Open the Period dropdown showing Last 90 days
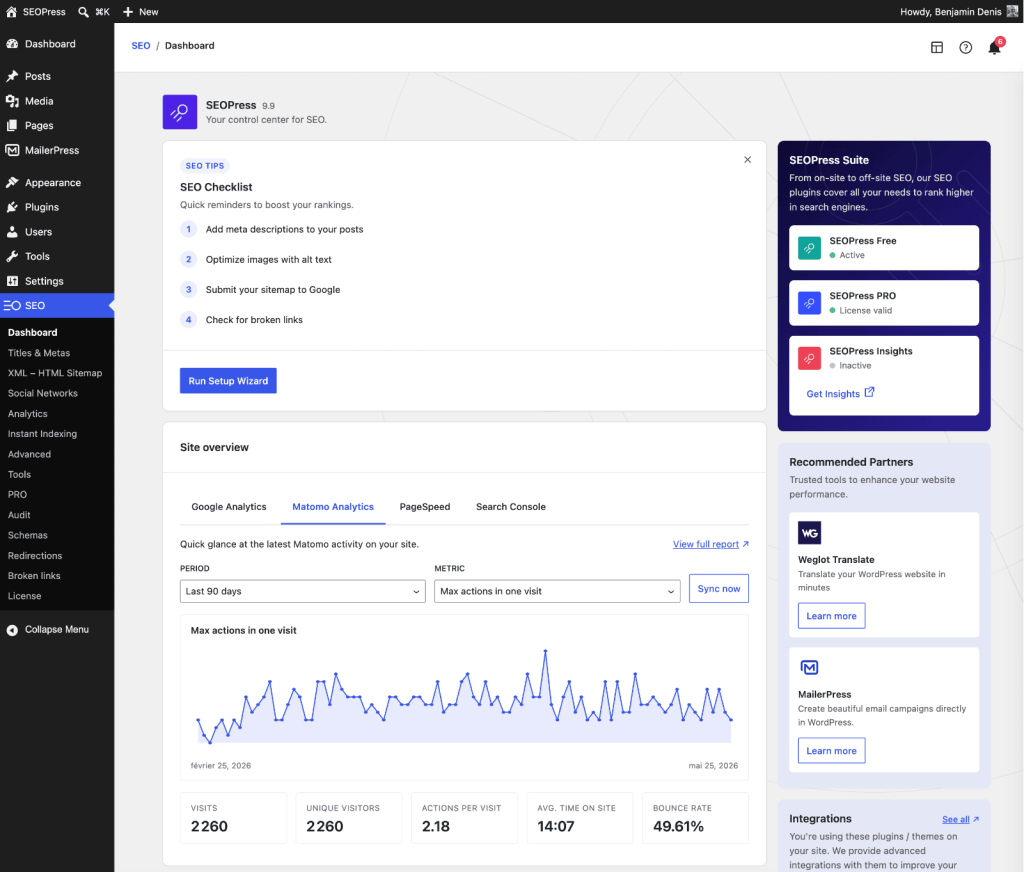Image resolution: width=1024 pixels, height=872 pixels. 302,591
